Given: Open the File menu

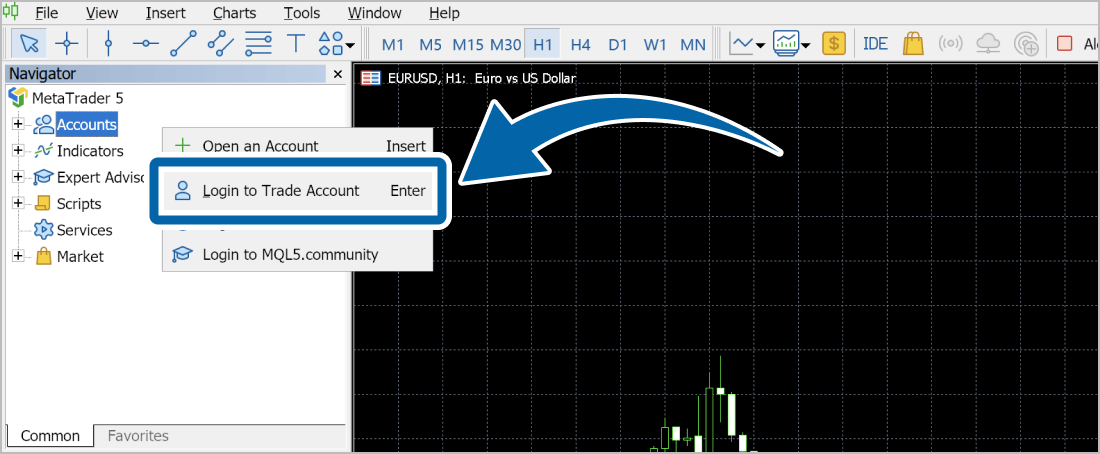Looking at the screenshot, I should coord(46,13).
